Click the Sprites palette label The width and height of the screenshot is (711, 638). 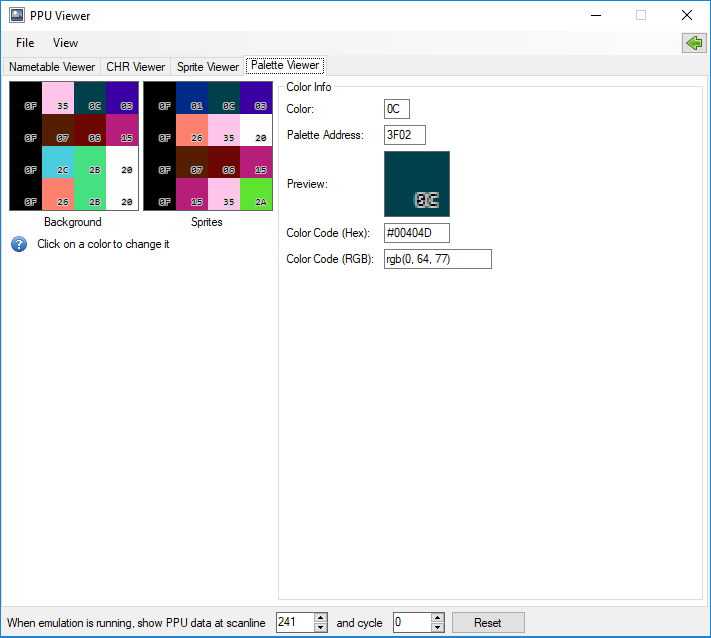coord(207,222)
